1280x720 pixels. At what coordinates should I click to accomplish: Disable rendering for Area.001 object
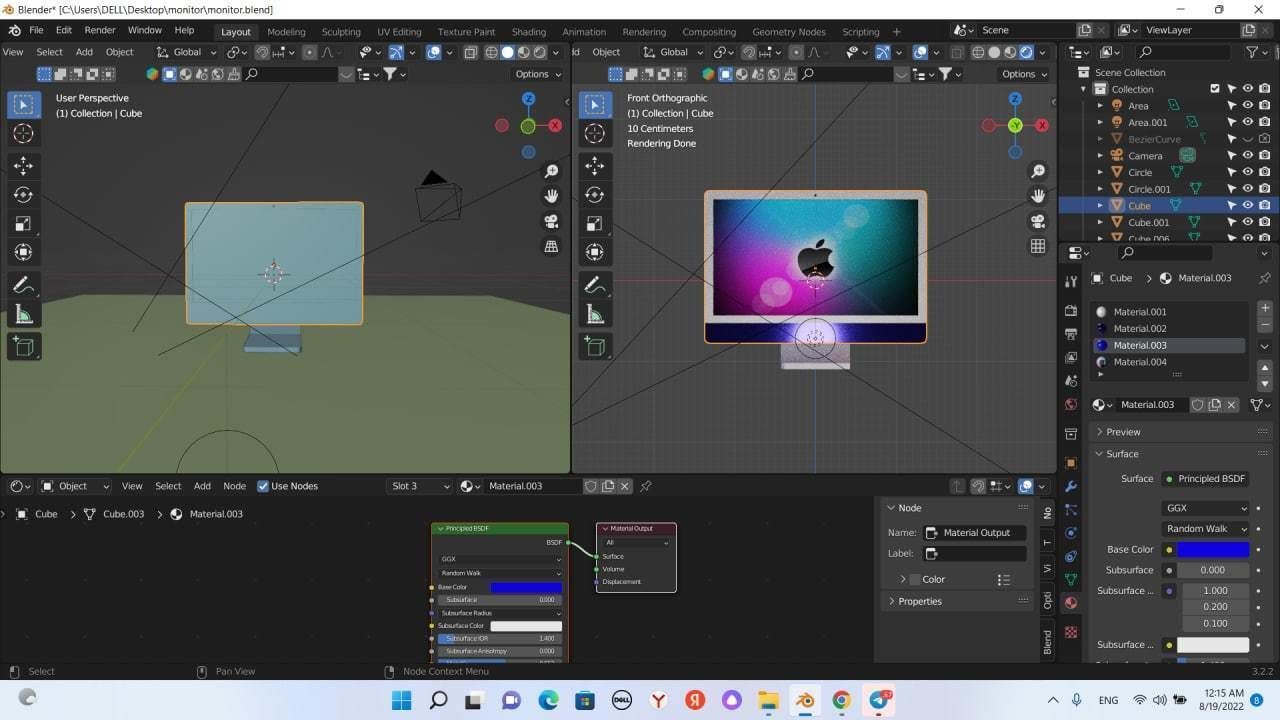coord(1265,122)
